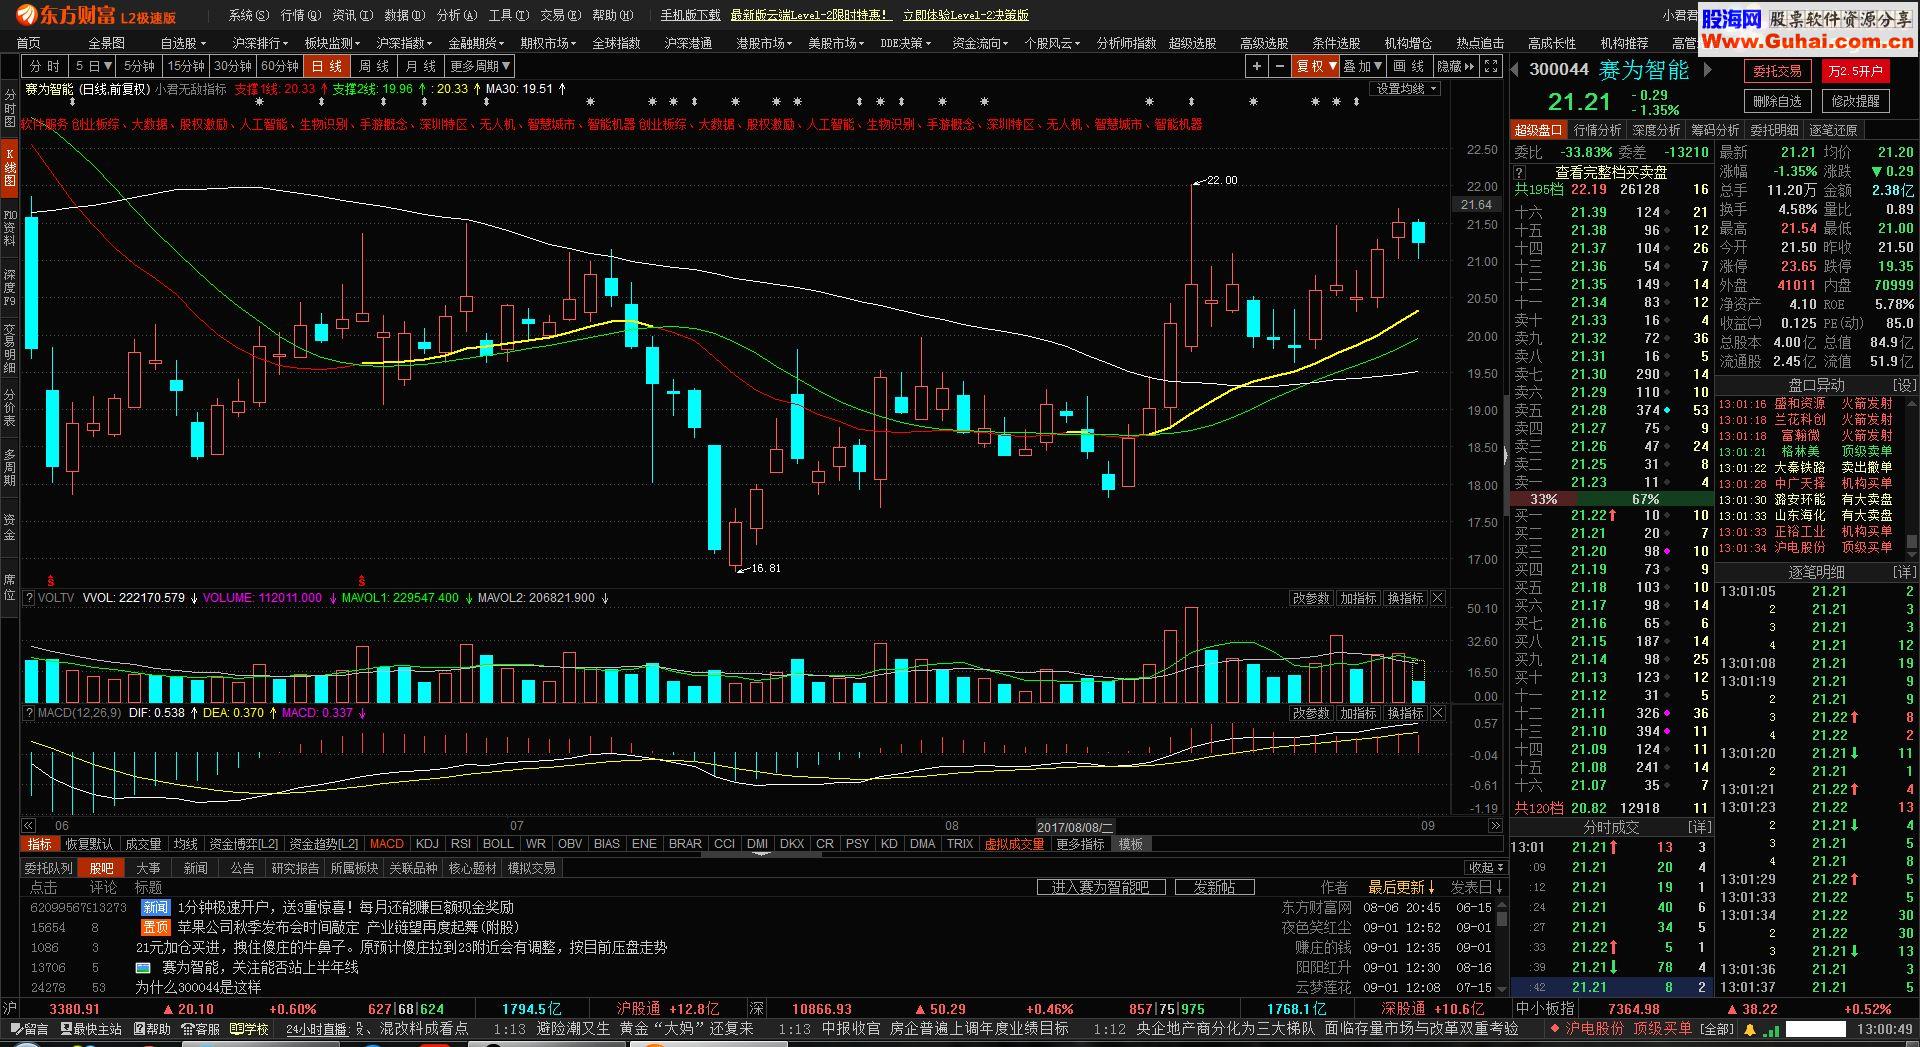
Task: Open 研究报告 tab in news panel
Action: [x=295, y=868]
